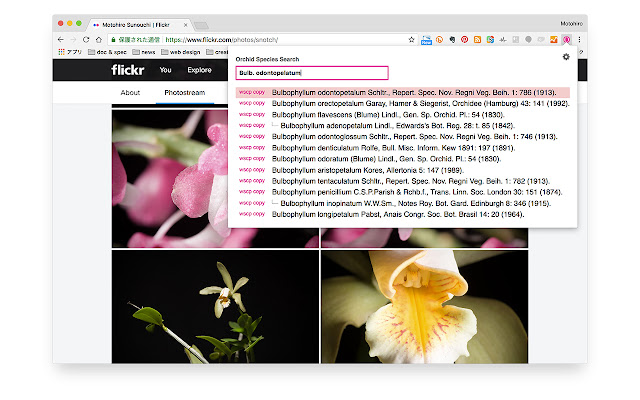Click the browser forward arrow
Viewport: 640px width, 400px height.
73,40
